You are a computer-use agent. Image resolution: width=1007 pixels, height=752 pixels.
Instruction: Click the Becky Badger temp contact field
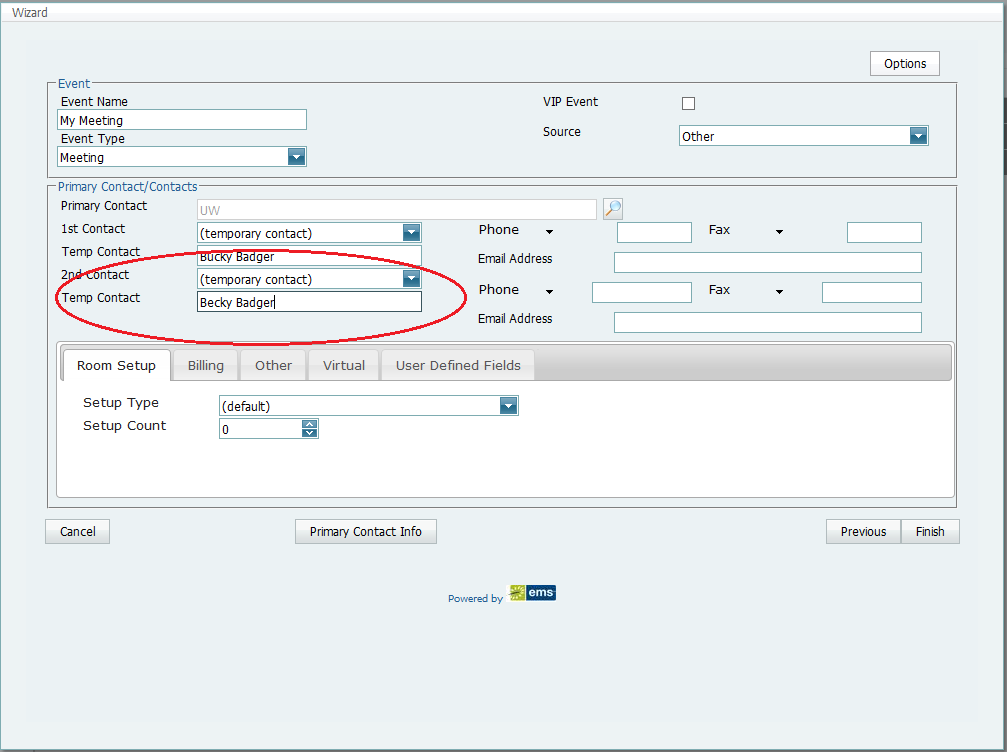click(x=309, y=302)
